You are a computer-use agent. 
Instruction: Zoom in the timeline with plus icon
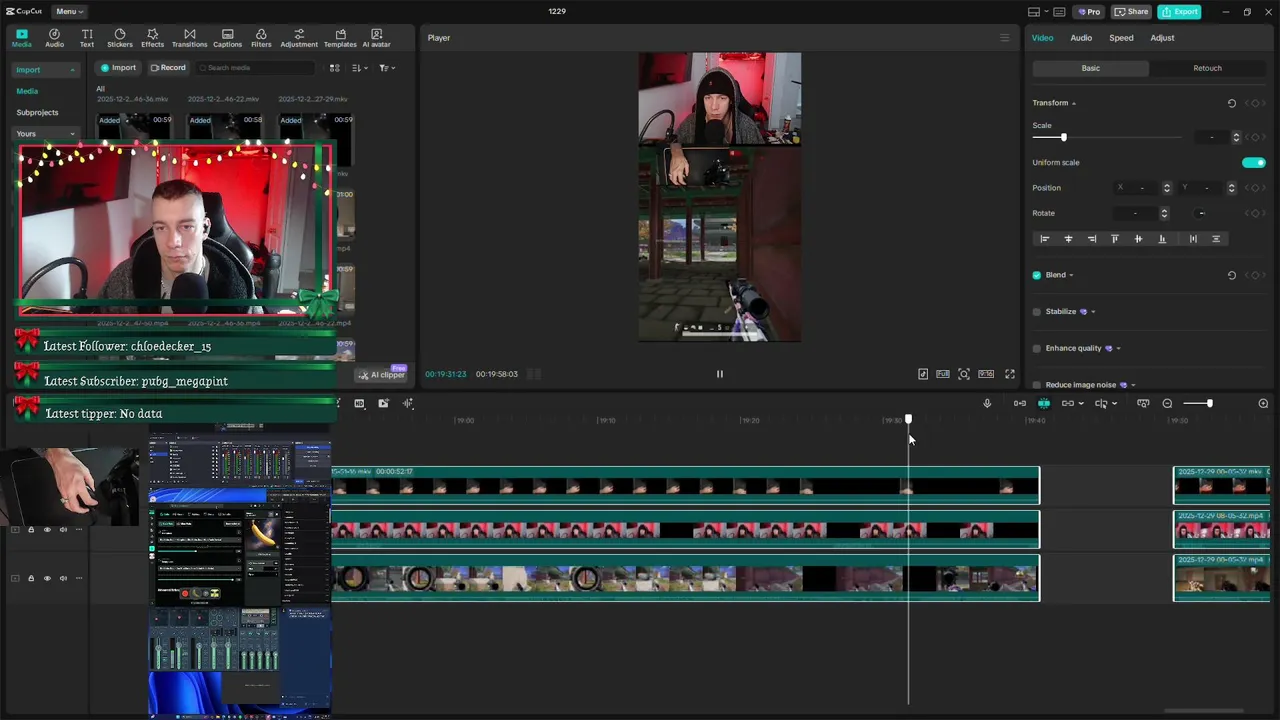[1263, 403]
